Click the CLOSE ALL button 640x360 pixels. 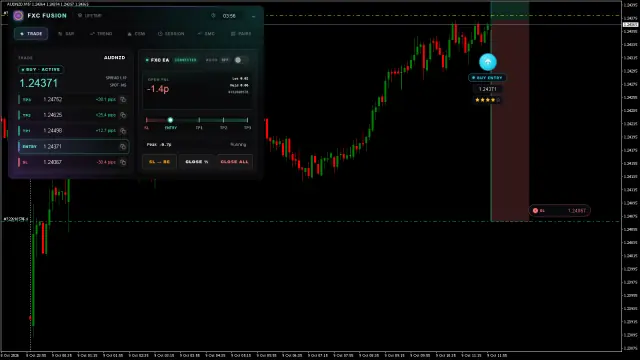pyautogui.click(x=234, y=162)
